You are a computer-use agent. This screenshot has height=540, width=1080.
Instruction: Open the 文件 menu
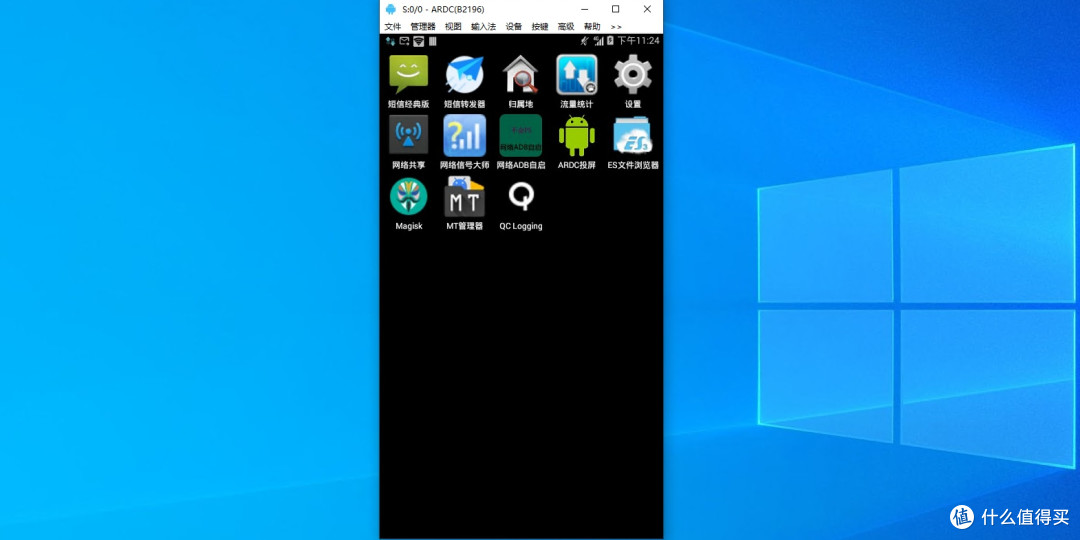click(x=393, y=26)
